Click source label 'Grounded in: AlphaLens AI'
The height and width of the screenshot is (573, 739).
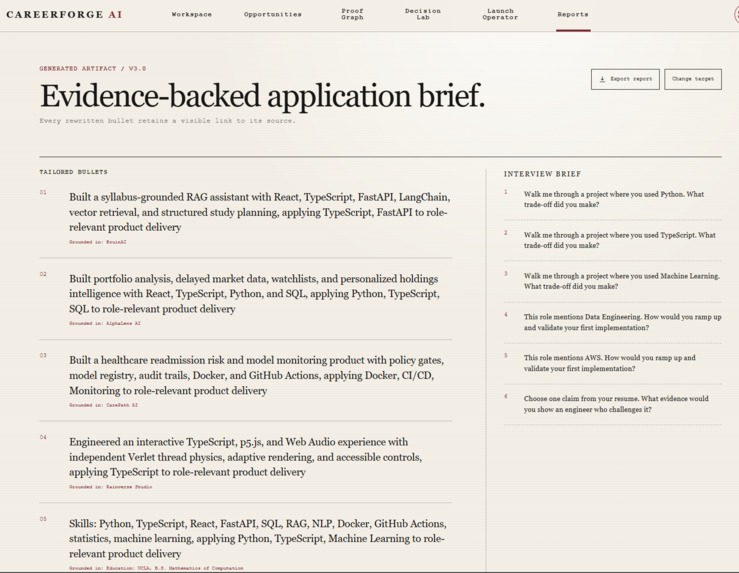(105, 323)
